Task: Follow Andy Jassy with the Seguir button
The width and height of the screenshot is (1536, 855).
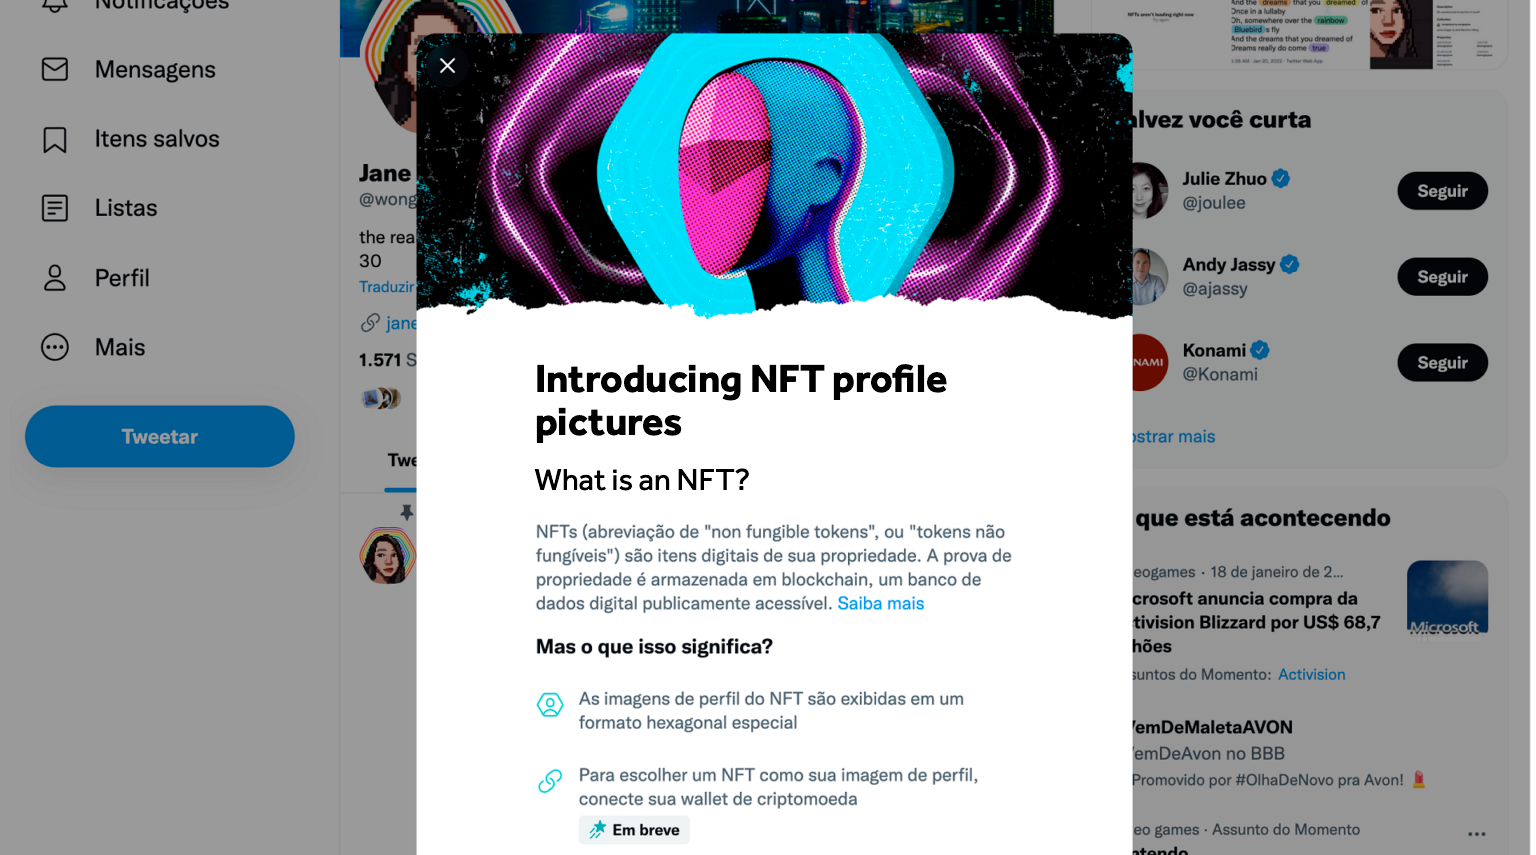Action: pyautogui.click(x=1441, y=277)
